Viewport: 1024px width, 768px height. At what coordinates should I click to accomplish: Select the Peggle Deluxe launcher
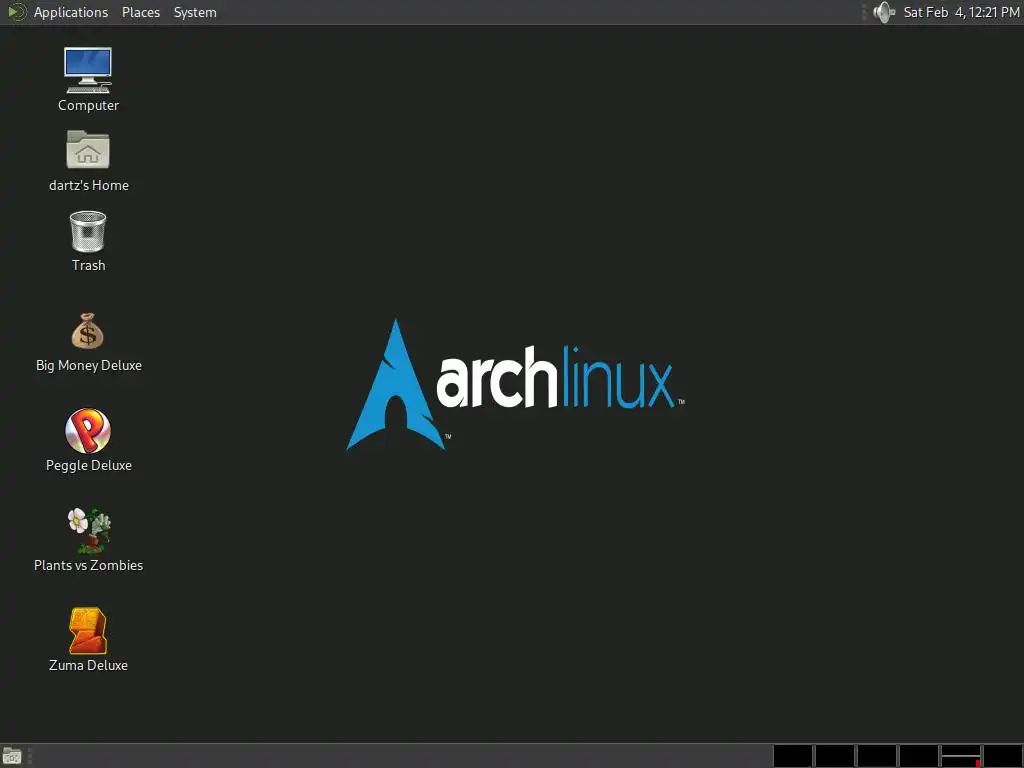(88, 441)
